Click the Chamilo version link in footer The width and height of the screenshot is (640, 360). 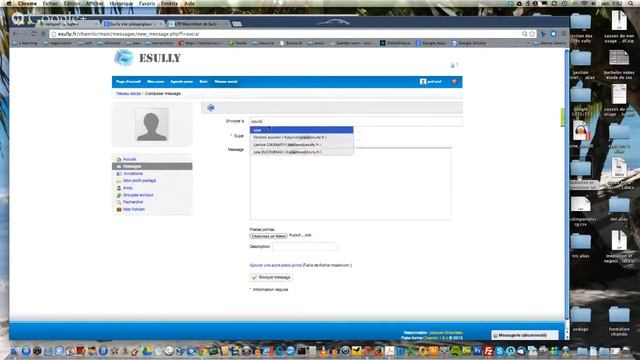tap(436, 338)
